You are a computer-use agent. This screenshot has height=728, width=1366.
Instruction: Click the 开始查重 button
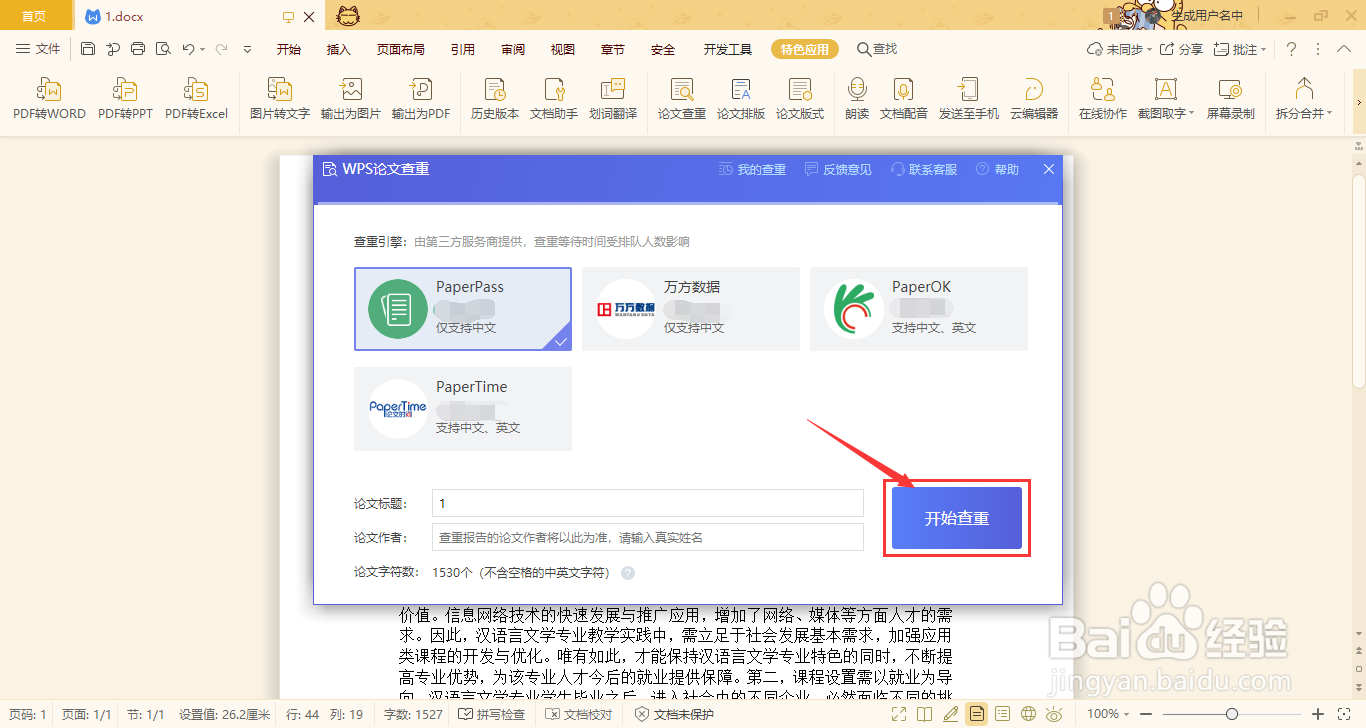[956, 517]
